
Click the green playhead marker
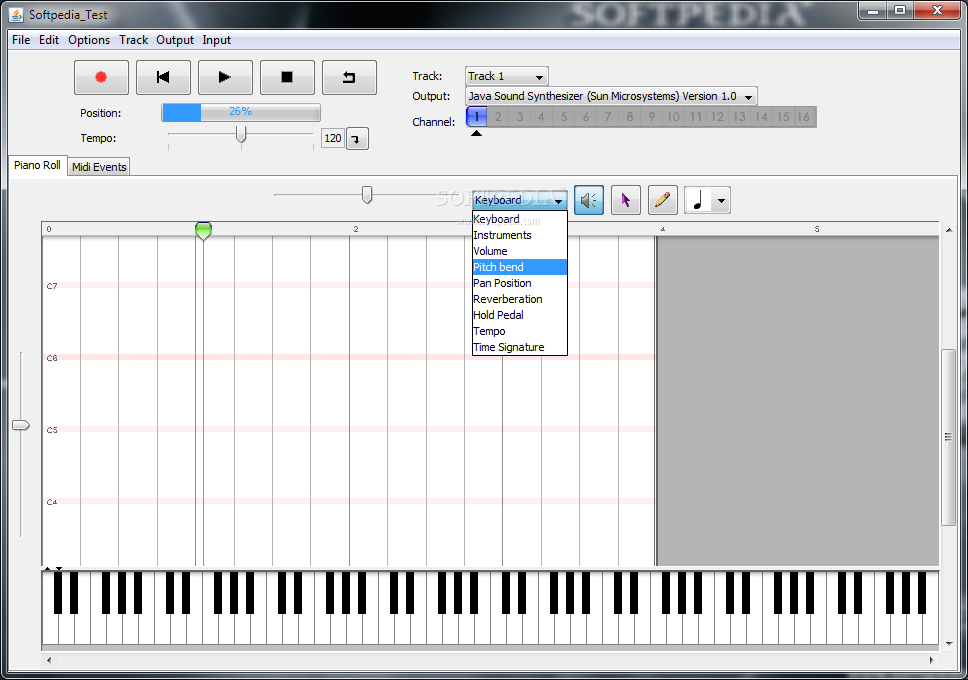point(203,230)
